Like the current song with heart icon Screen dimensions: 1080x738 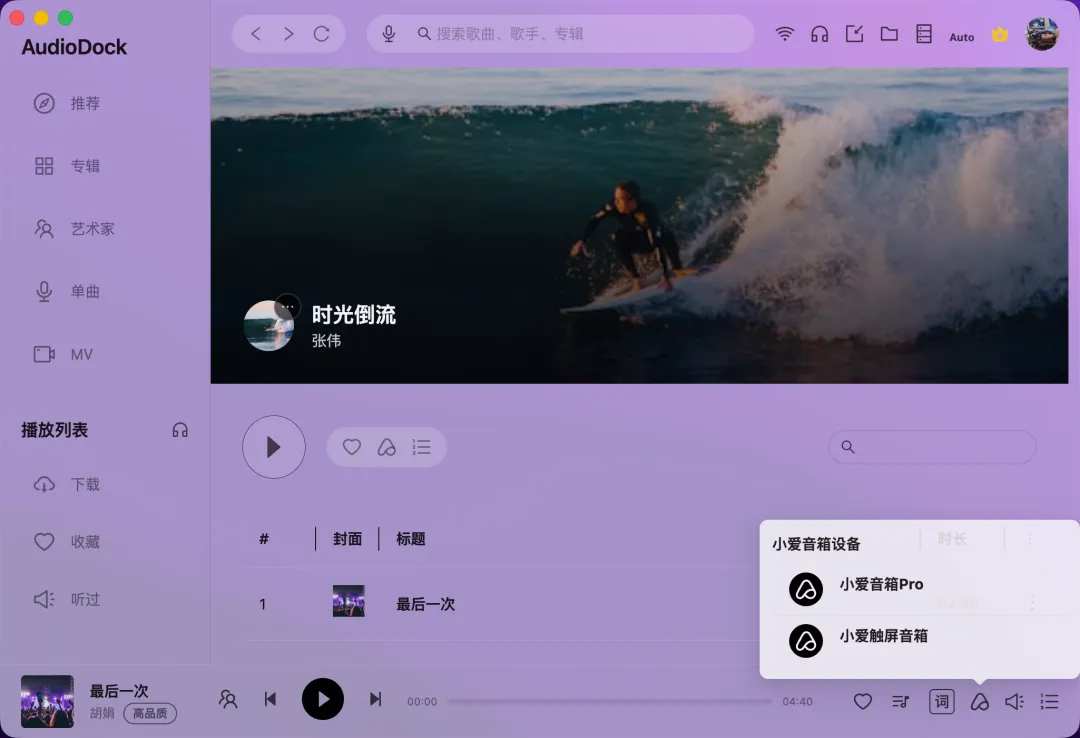coord(862,701)
